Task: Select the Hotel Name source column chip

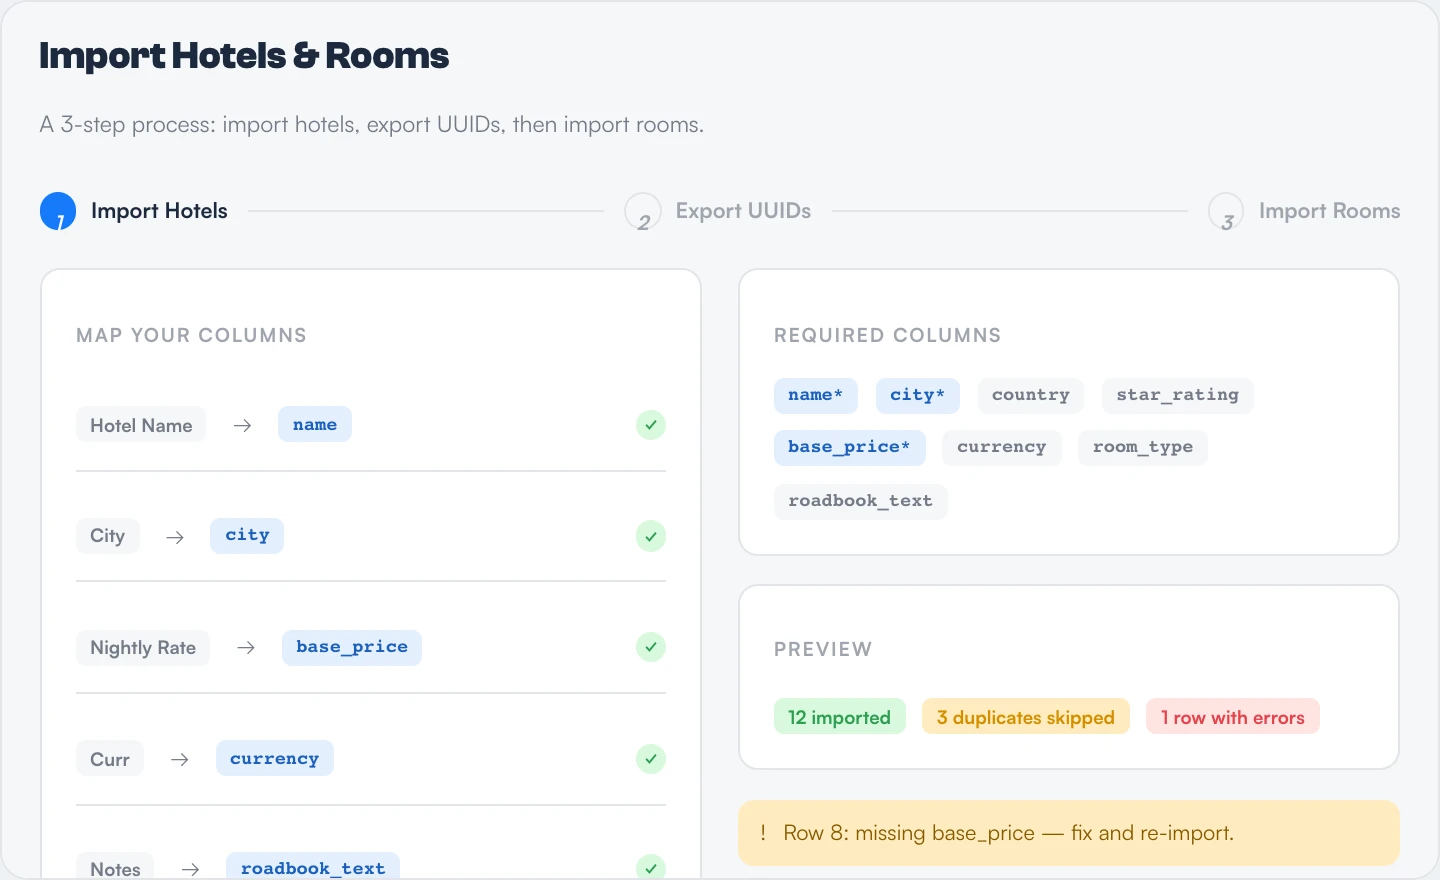Action: (141, 425)
